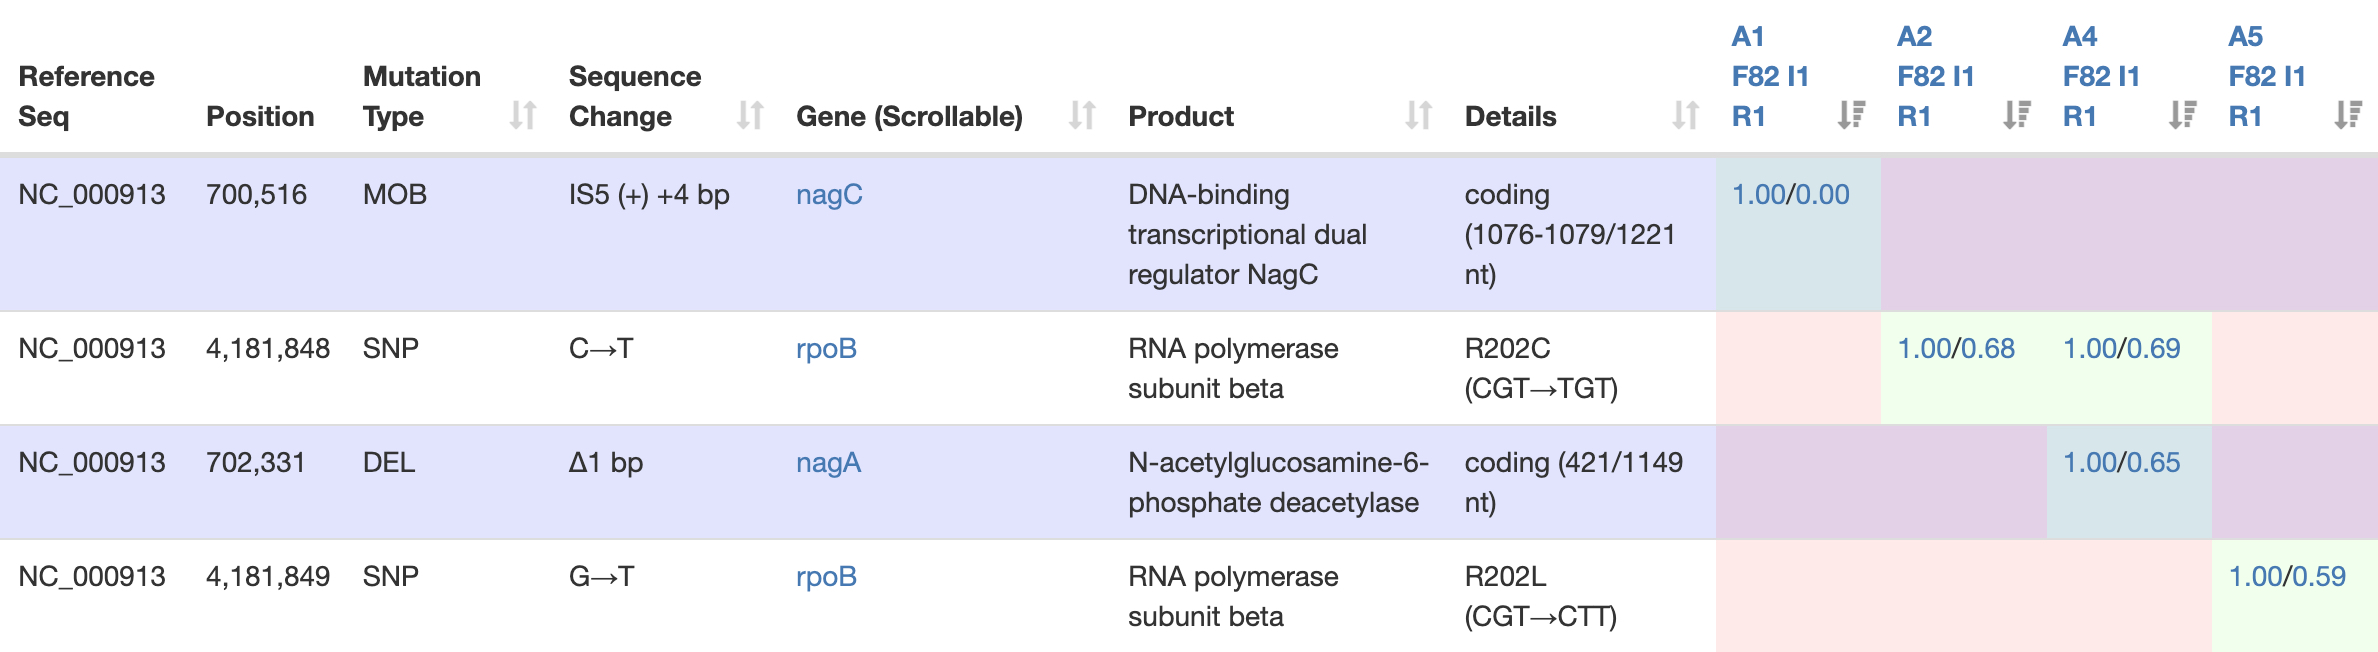Sort descending by A1 F82 I1 R1
The image size is (2378, 652).
1851,116
